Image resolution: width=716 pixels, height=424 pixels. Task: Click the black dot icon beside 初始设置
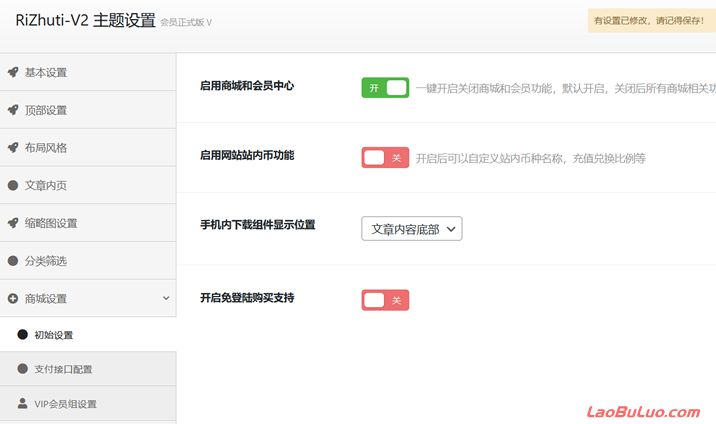(x=22, y=335)
